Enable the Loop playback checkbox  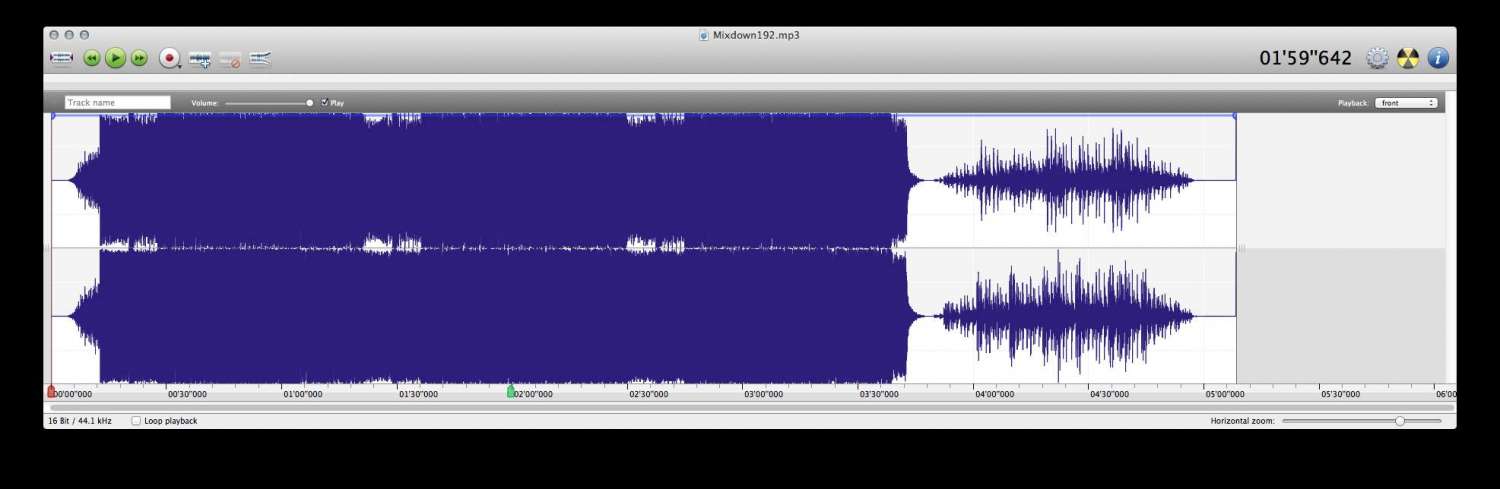click(137, 421)
